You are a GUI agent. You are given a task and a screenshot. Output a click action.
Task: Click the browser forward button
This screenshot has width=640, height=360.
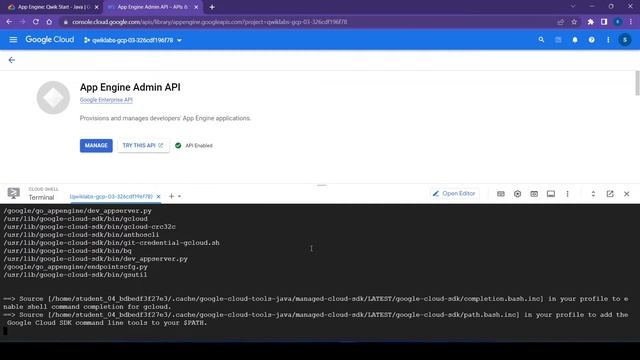click(22, 22)
